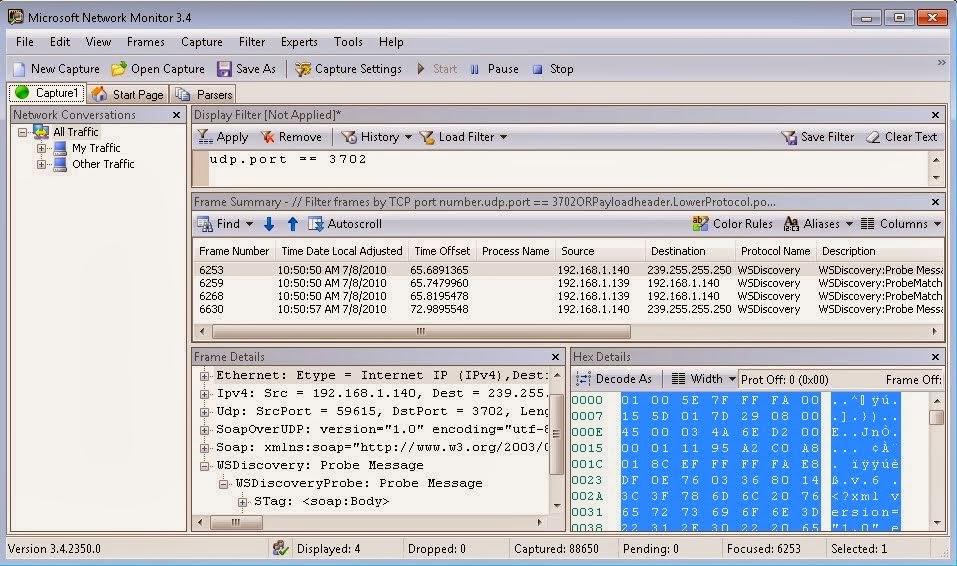This screenshot has width=957, height=566.
Task: Open the Experts menu
Action: click(298, 42)
